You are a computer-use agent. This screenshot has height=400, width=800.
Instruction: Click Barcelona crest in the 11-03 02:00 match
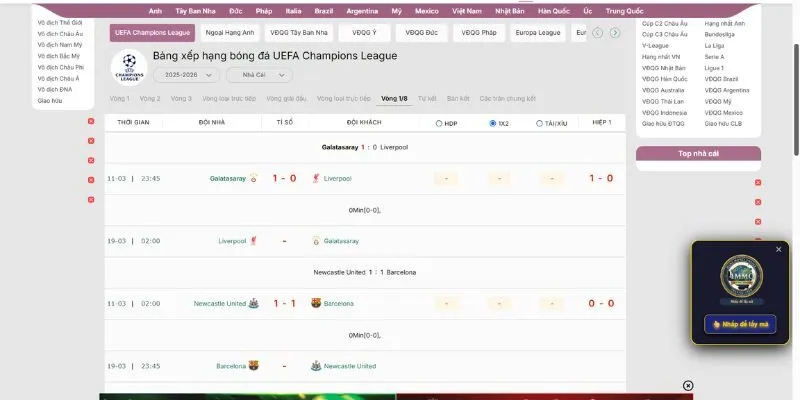pos(316,303)
